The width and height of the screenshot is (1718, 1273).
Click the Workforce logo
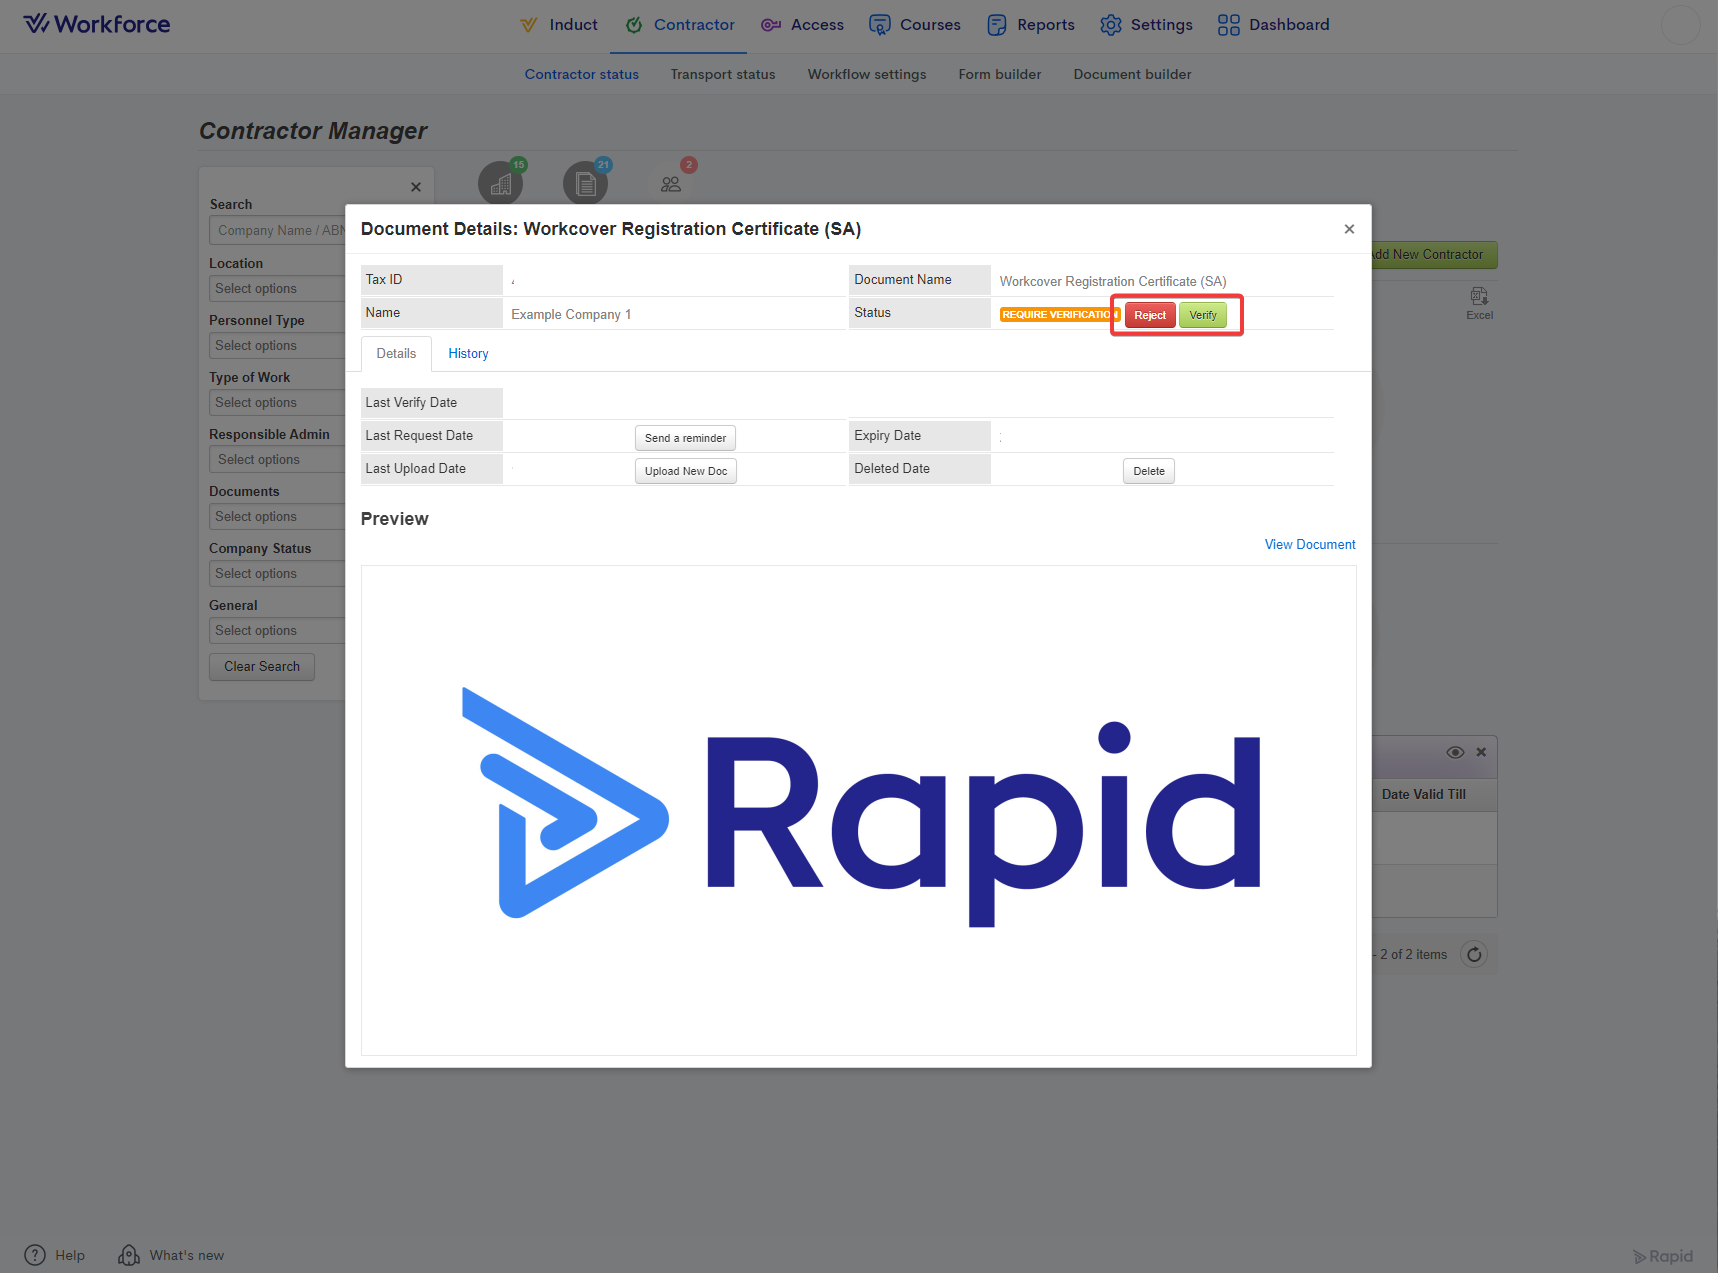[97, 24]
